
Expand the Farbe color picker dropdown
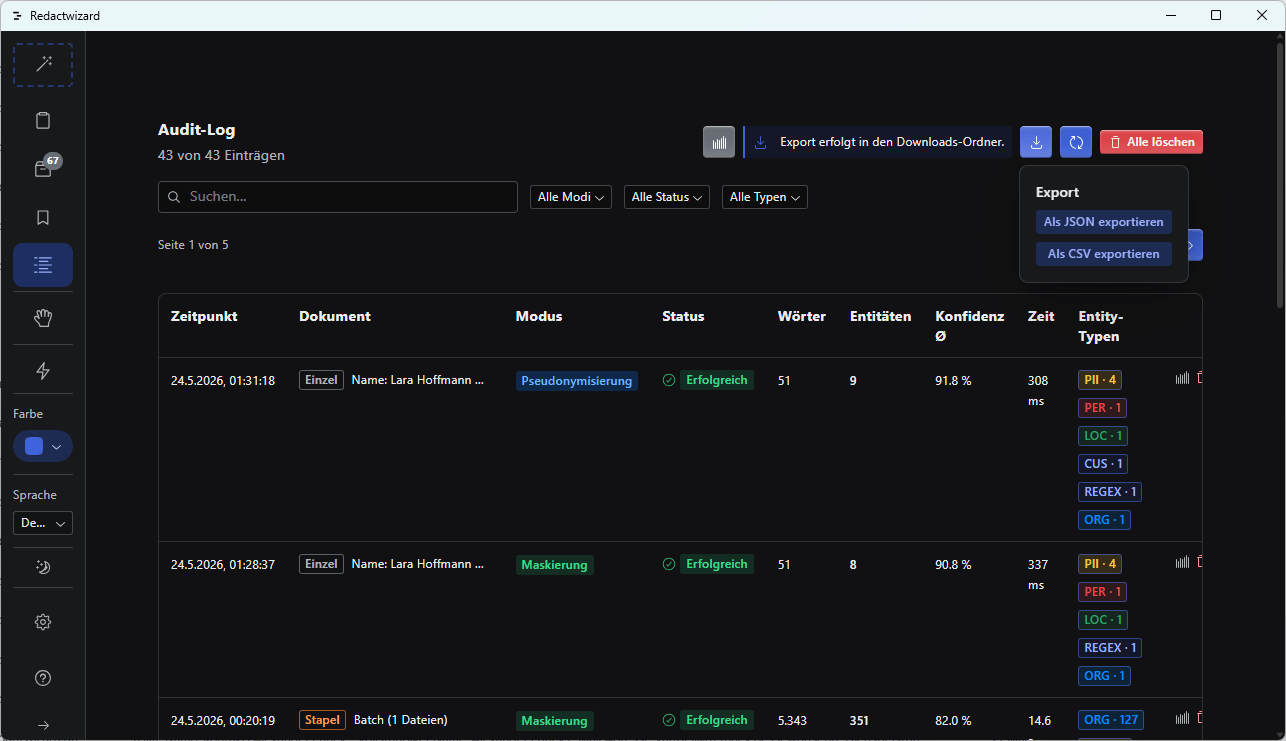43,446
